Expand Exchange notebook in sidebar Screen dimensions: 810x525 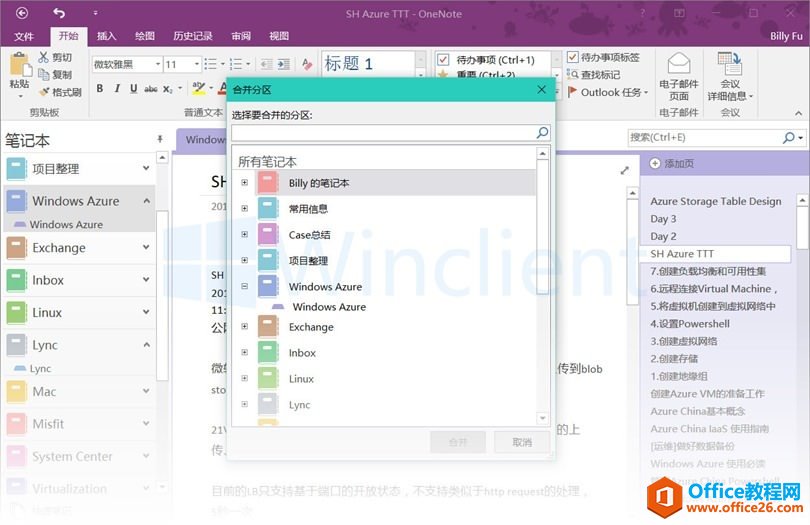tap(147, 247)
